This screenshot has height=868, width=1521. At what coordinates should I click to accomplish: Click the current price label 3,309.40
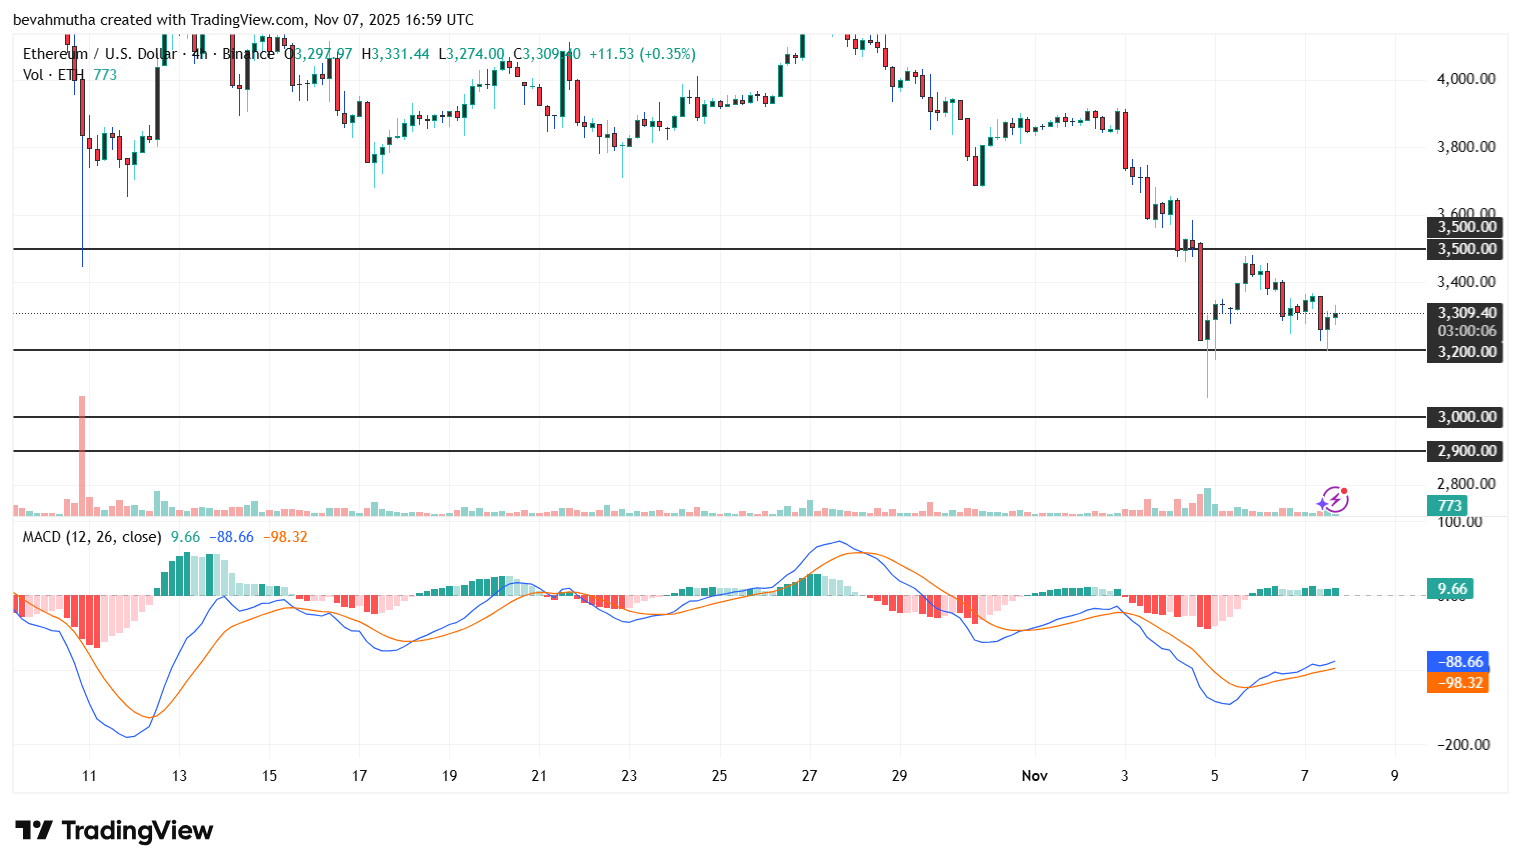pyautogui.click(x=1466, y=313)
